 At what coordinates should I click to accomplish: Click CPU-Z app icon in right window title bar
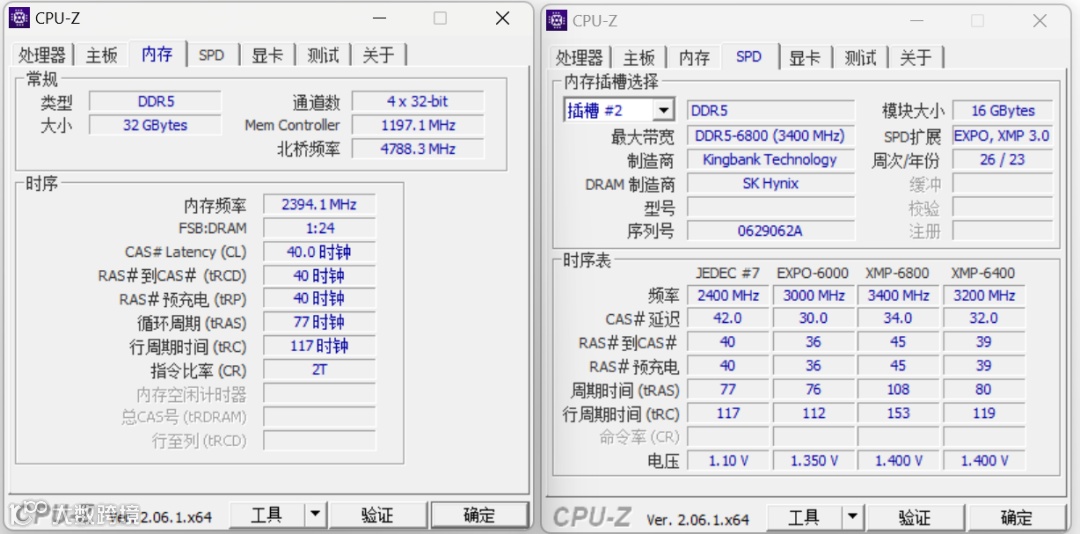coord(557,20)
